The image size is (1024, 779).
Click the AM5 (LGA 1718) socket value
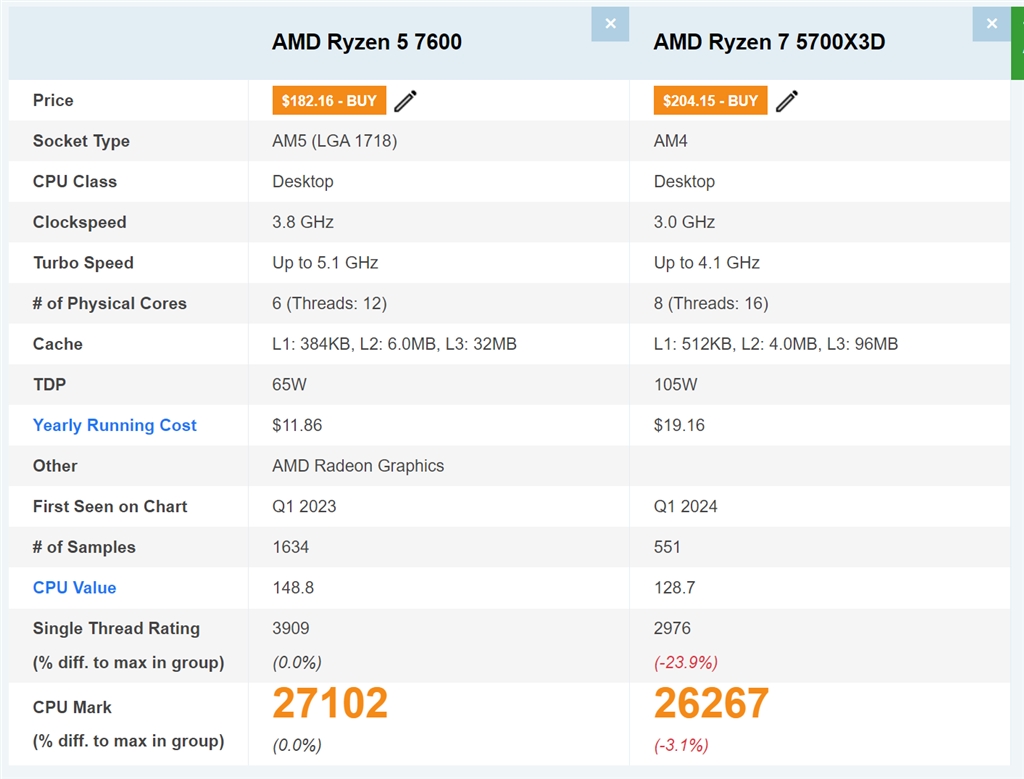pyautogui.click(x=334, y=141)
